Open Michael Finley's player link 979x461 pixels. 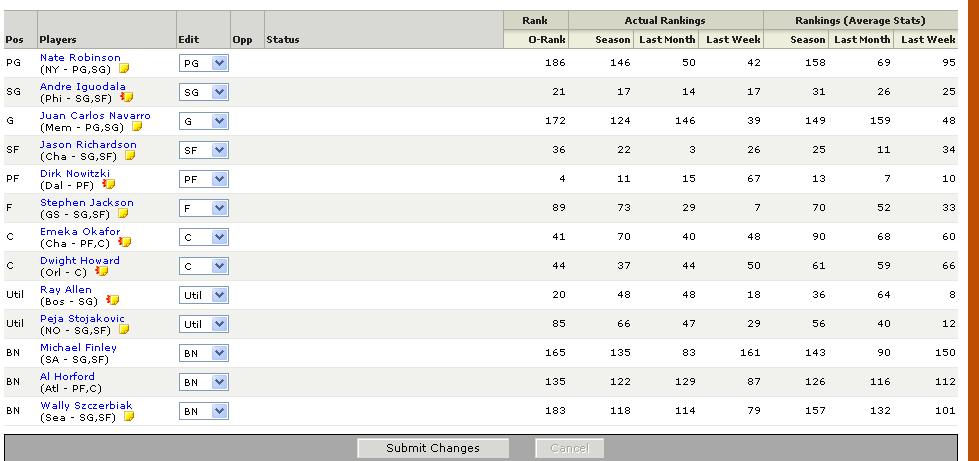tap(78, 347)
